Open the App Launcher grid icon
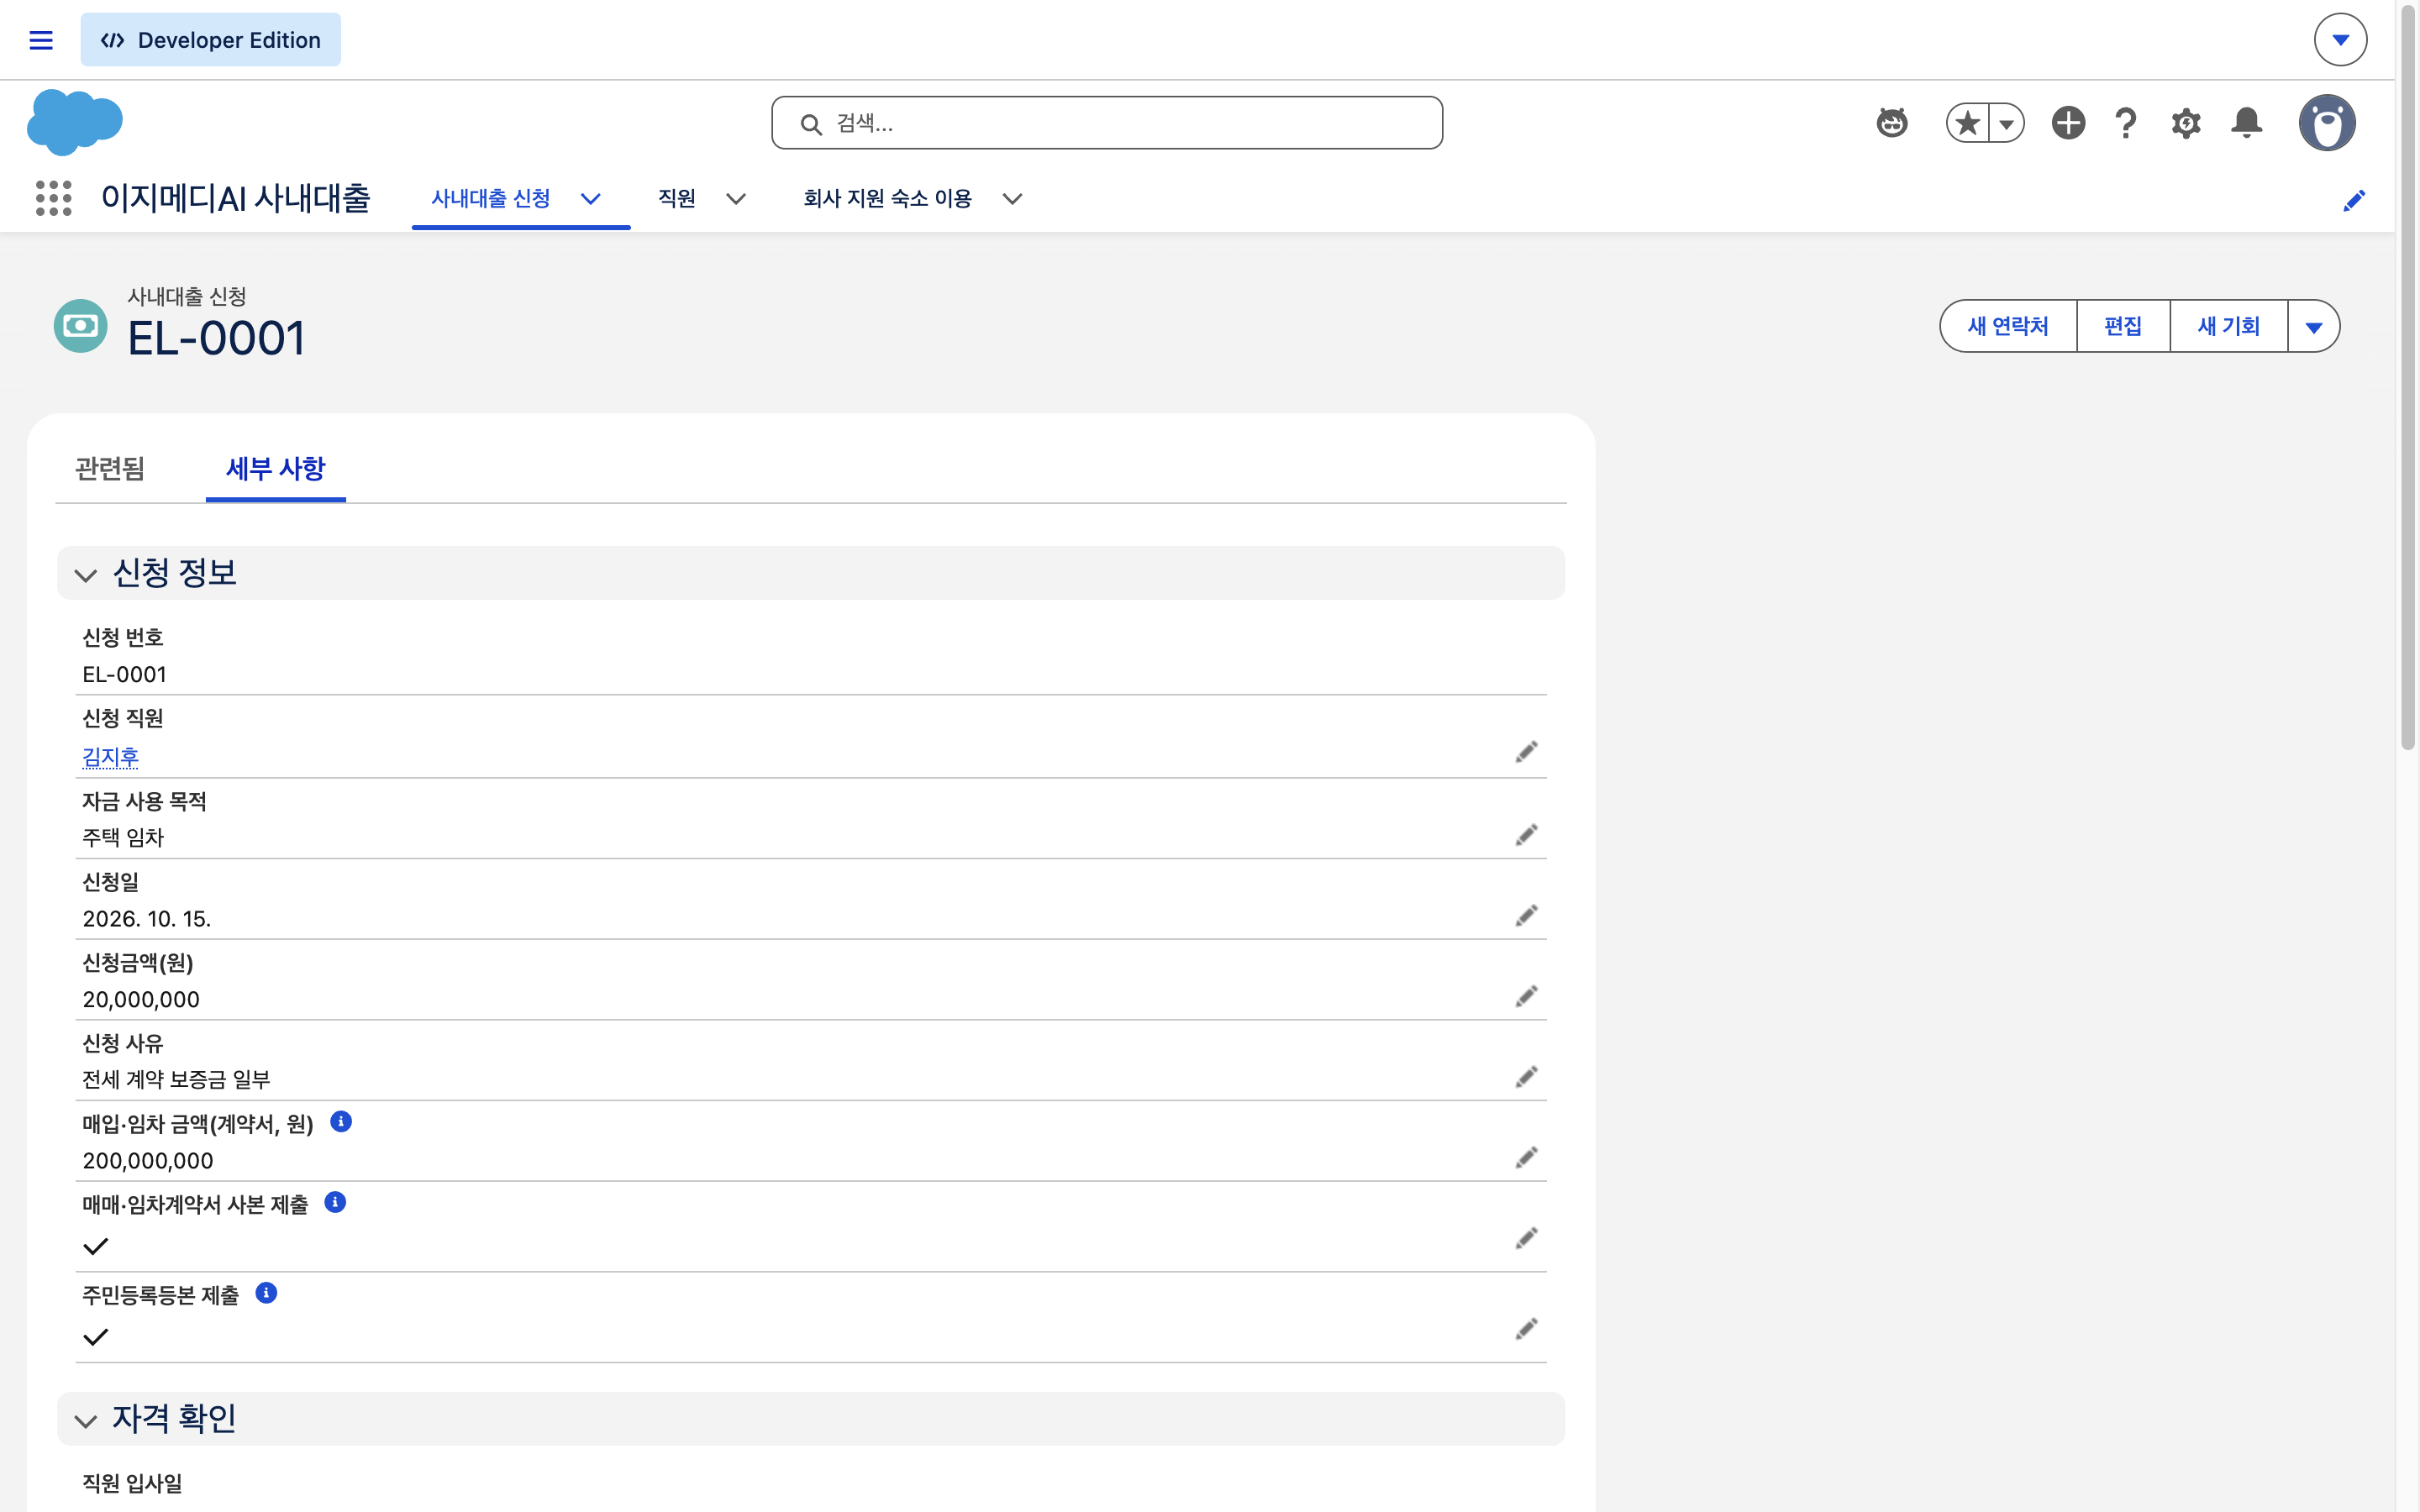Image resolution: width=2420 pixels, height=1512 pixels. pyautogui.click(x=54, y=198)
